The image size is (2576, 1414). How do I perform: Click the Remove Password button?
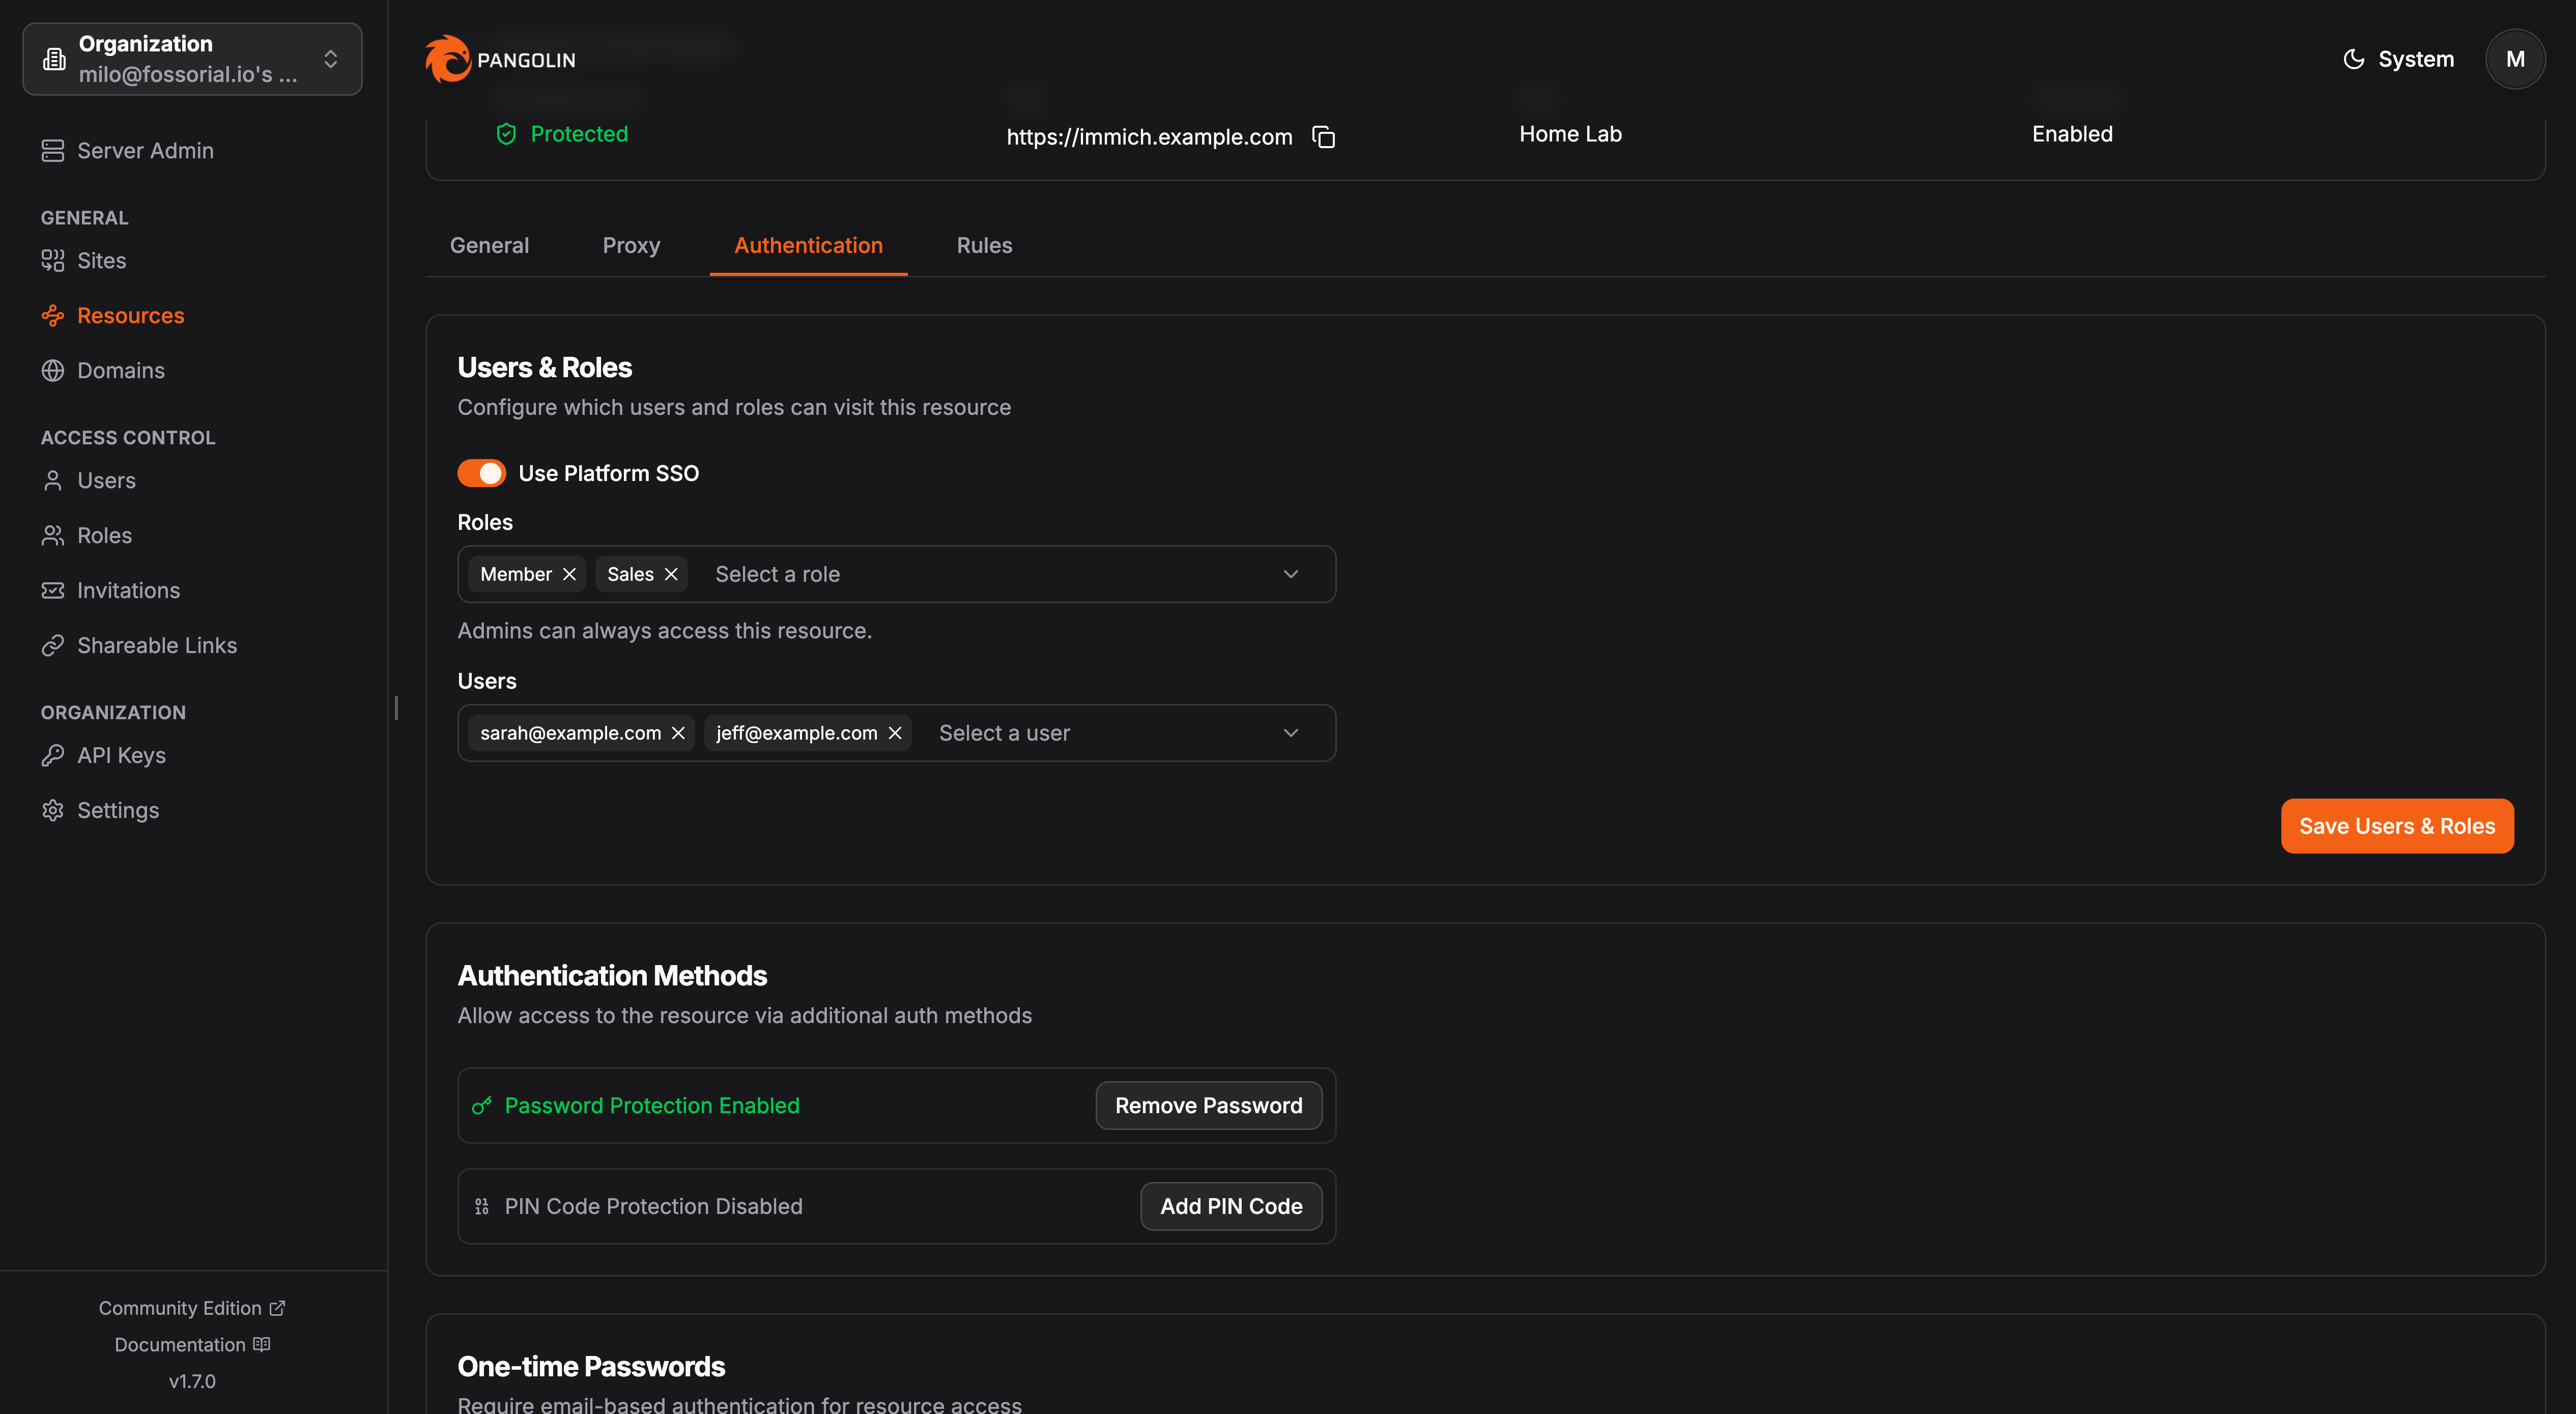pyautogui.click(x=1208, y=1105)
